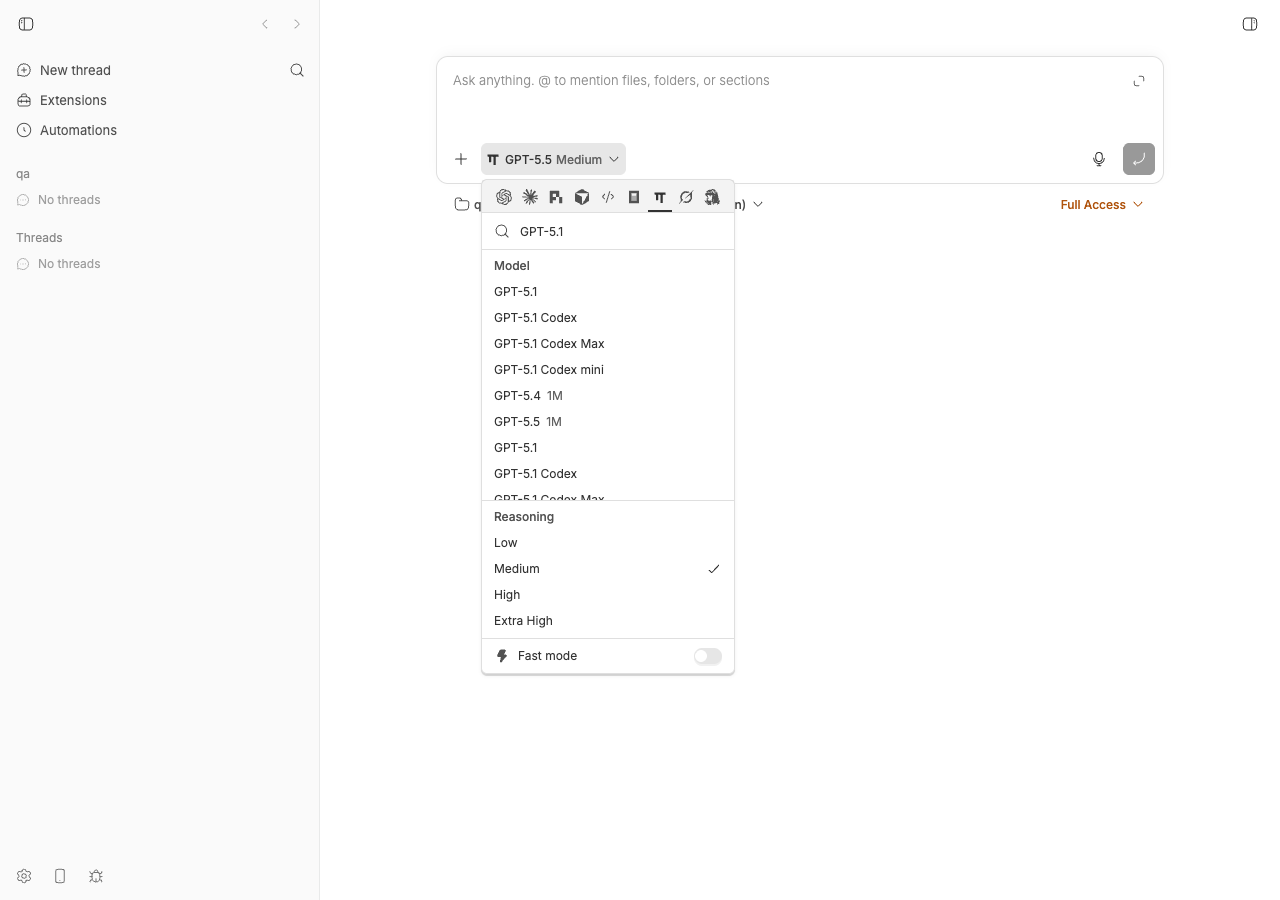This screenshot has height=900, width=1280.
Task: Select GPT-5.5 1M model
Action: tap(608, 421)
